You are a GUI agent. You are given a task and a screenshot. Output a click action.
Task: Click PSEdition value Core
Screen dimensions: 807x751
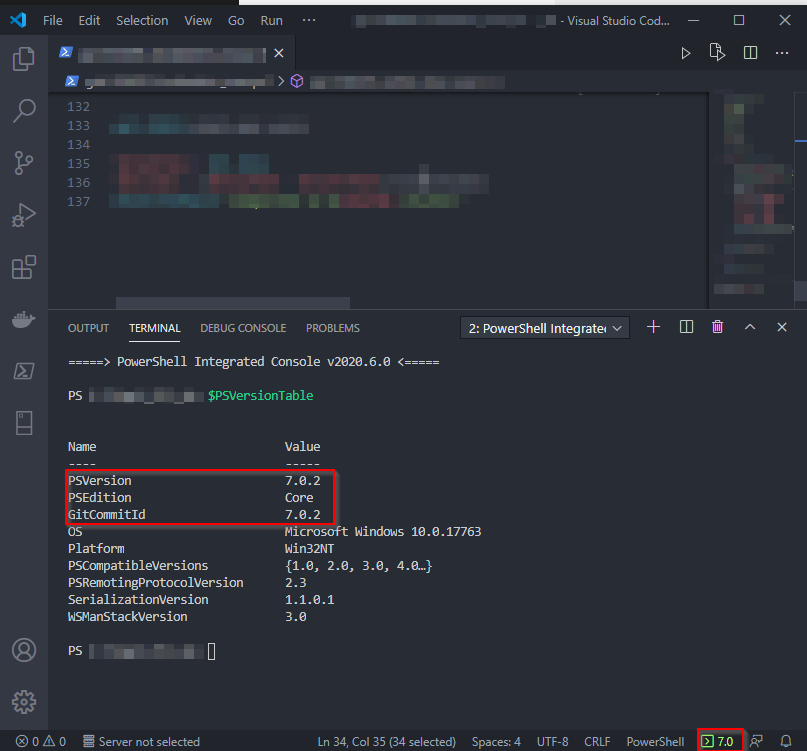pos(299,497)
